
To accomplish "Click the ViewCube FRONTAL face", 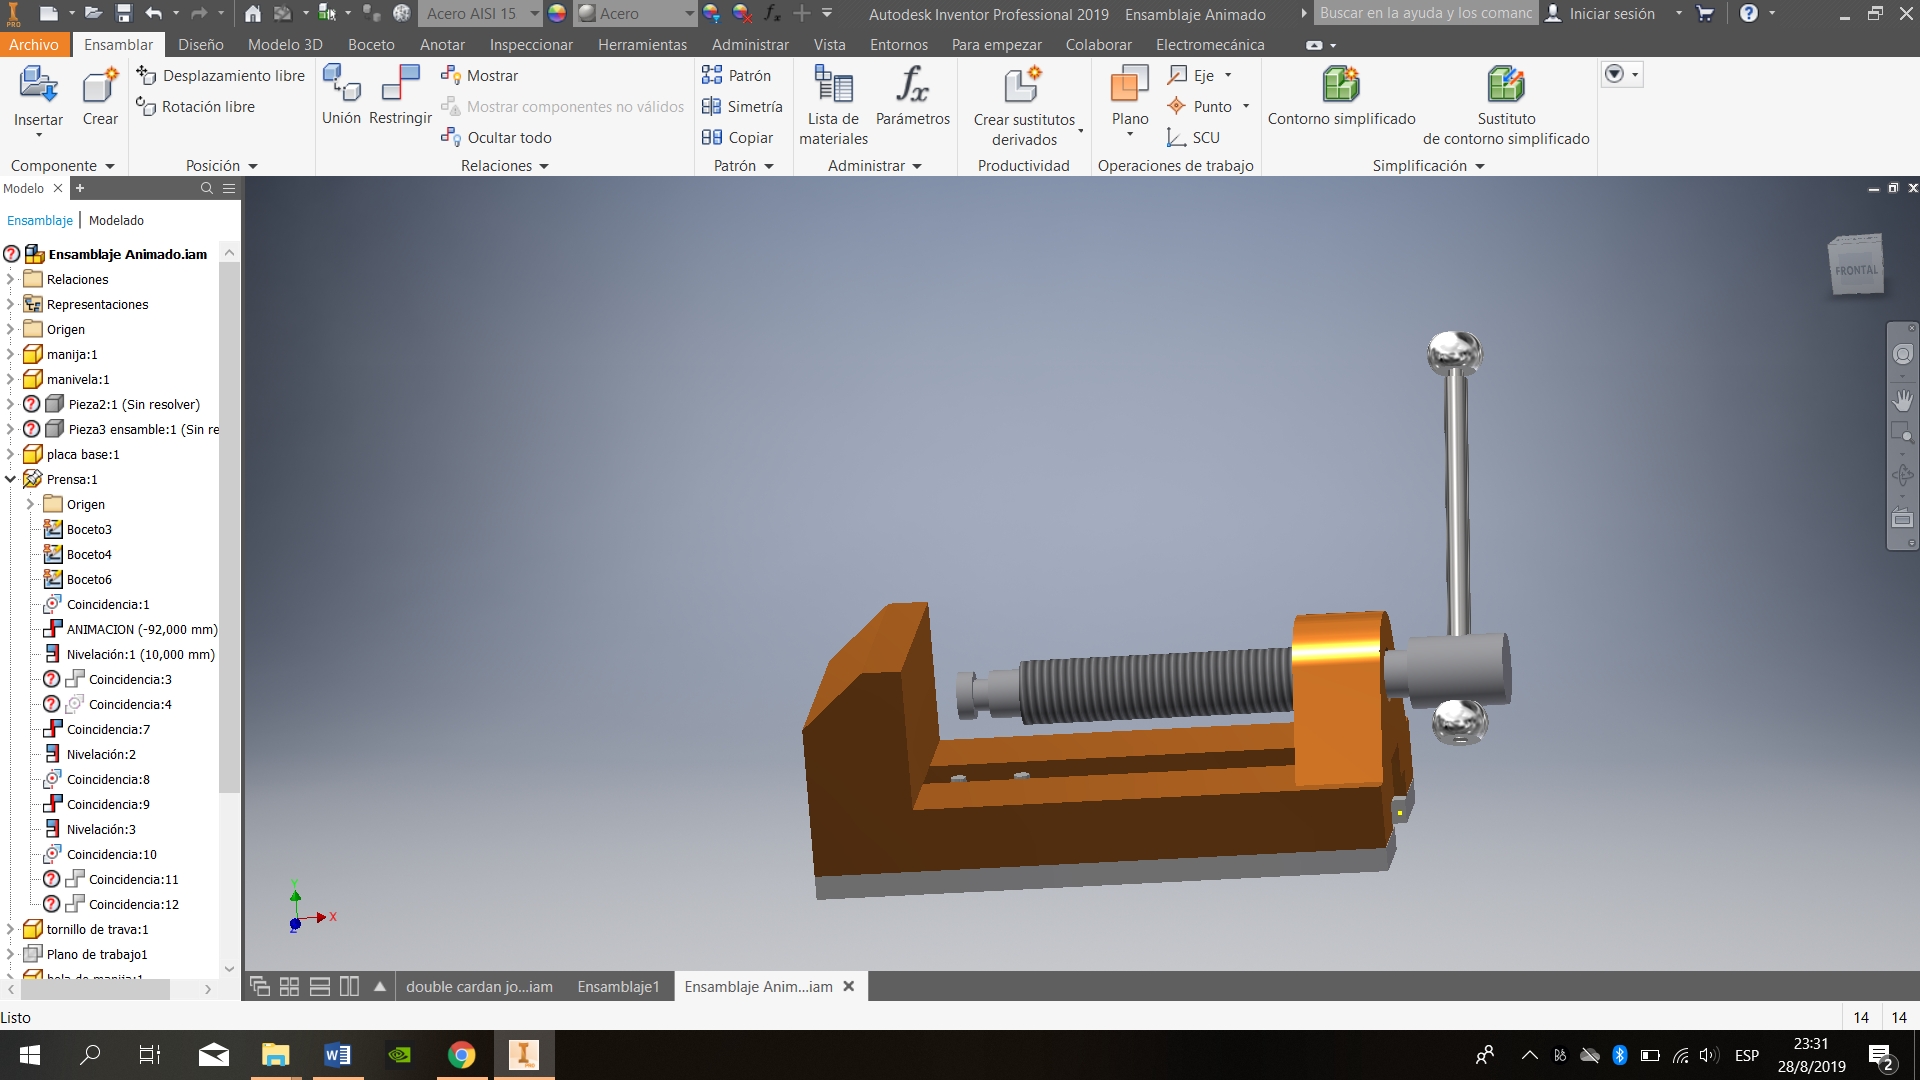I will [1856, 269].
